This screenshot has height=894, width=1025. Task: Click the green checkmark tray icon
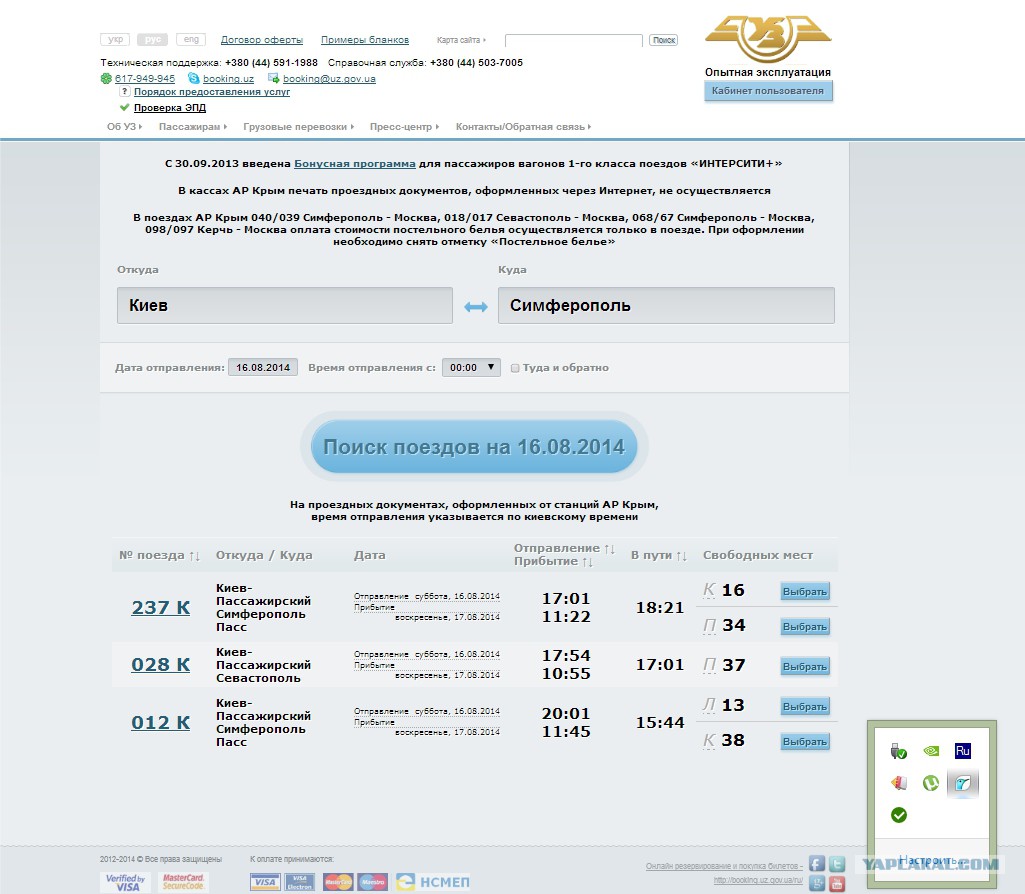(x=899, y=814)
